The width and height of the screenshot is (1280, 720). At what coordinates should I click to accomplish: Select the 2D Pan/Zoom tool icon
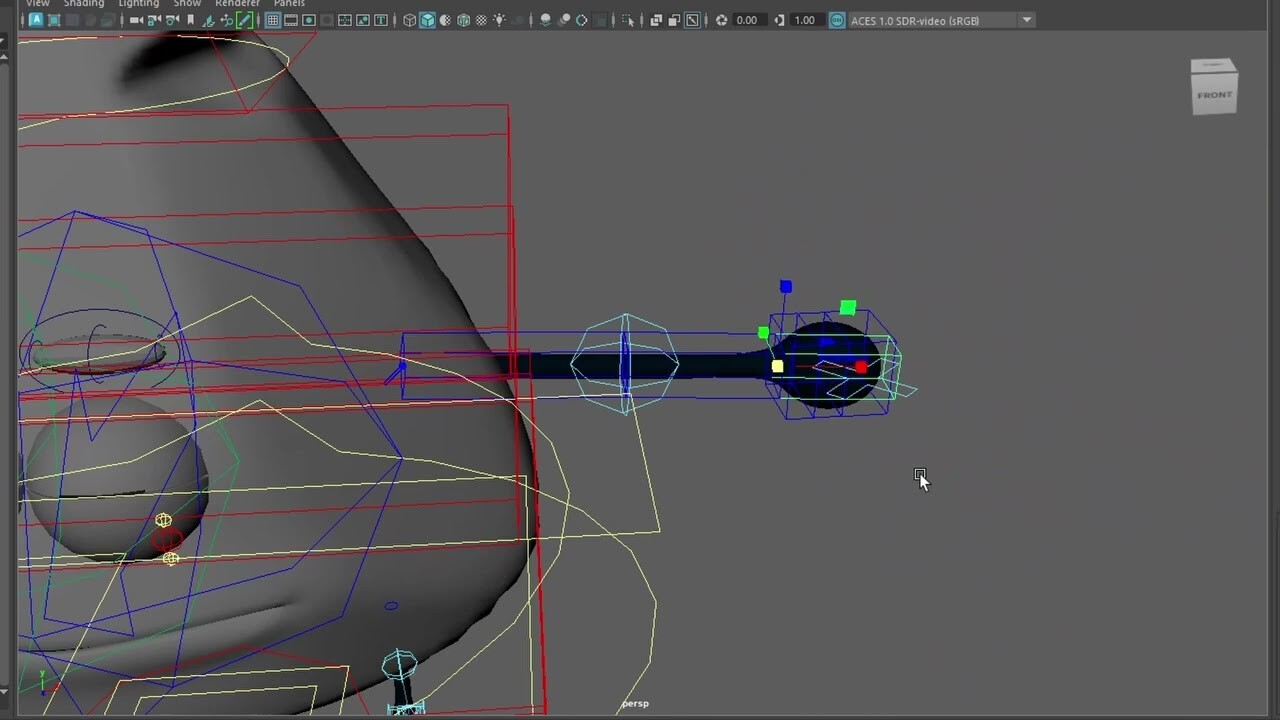692,20
